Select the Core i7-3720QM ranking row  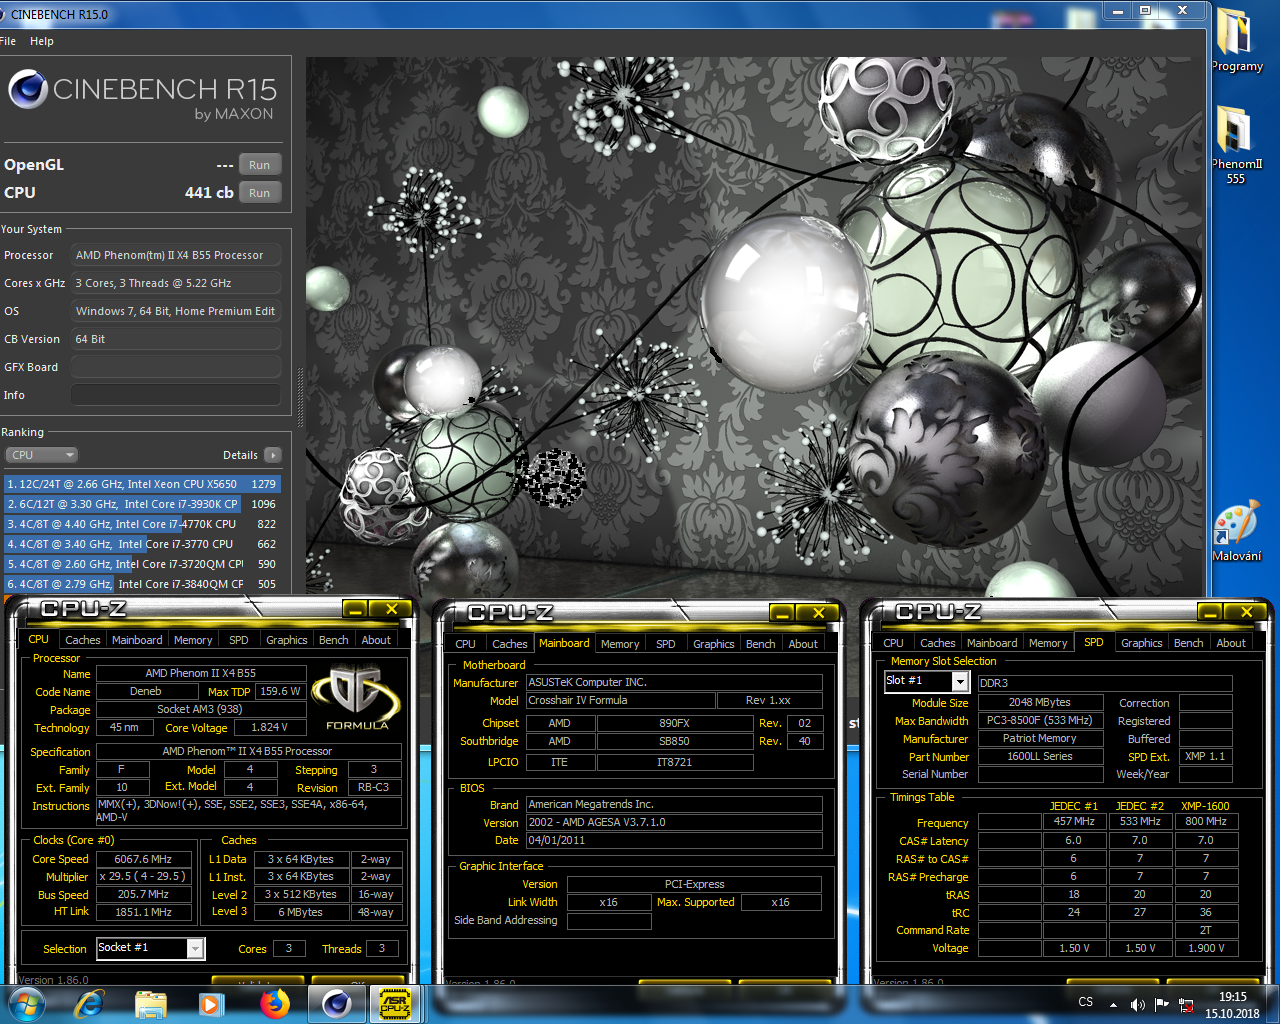click(x=141, y=564)
